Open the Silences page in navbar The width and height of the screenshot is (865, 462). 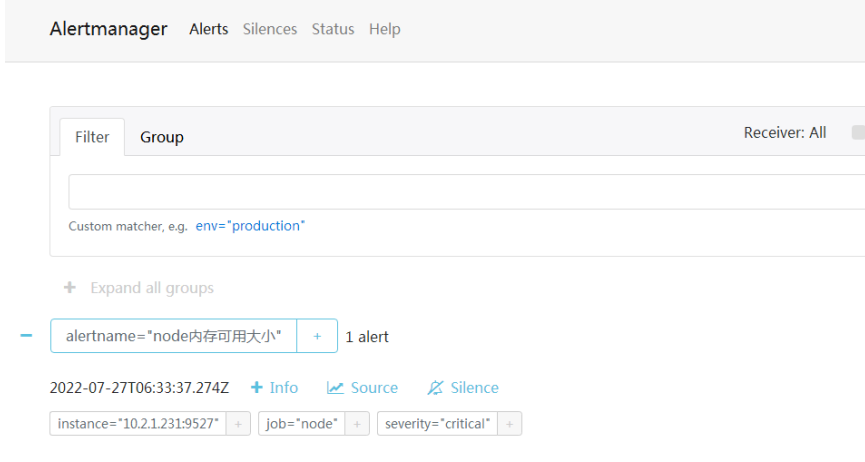(270, 29)
